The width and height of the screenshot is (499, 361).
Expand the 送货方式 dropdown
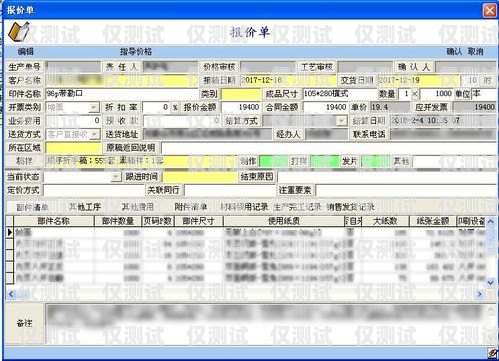95,134
